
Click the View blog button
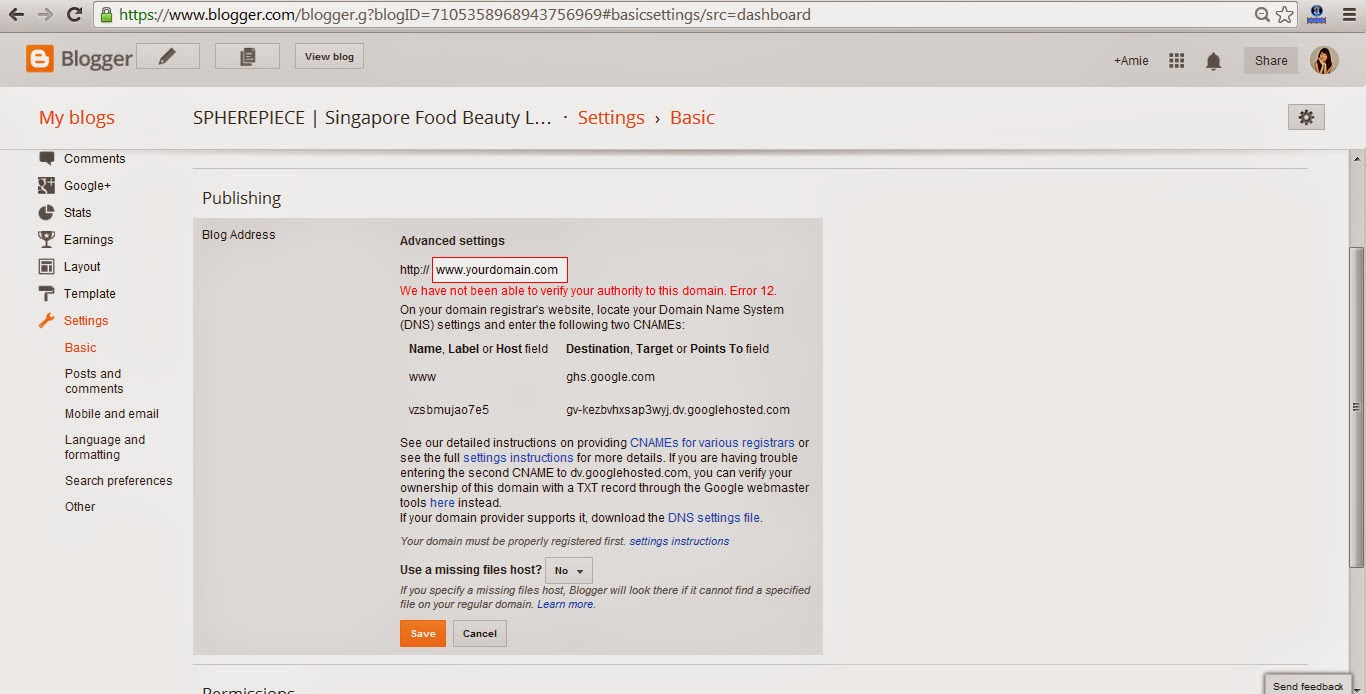329,56
